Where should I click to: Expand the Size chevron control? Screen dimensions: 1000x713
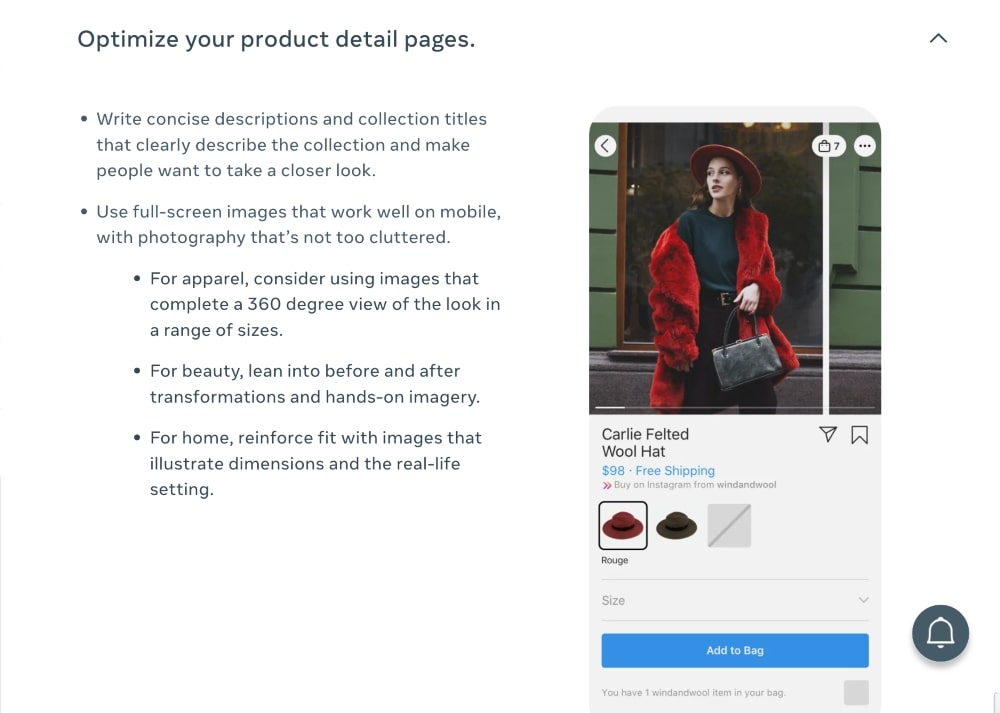[862, 600]
